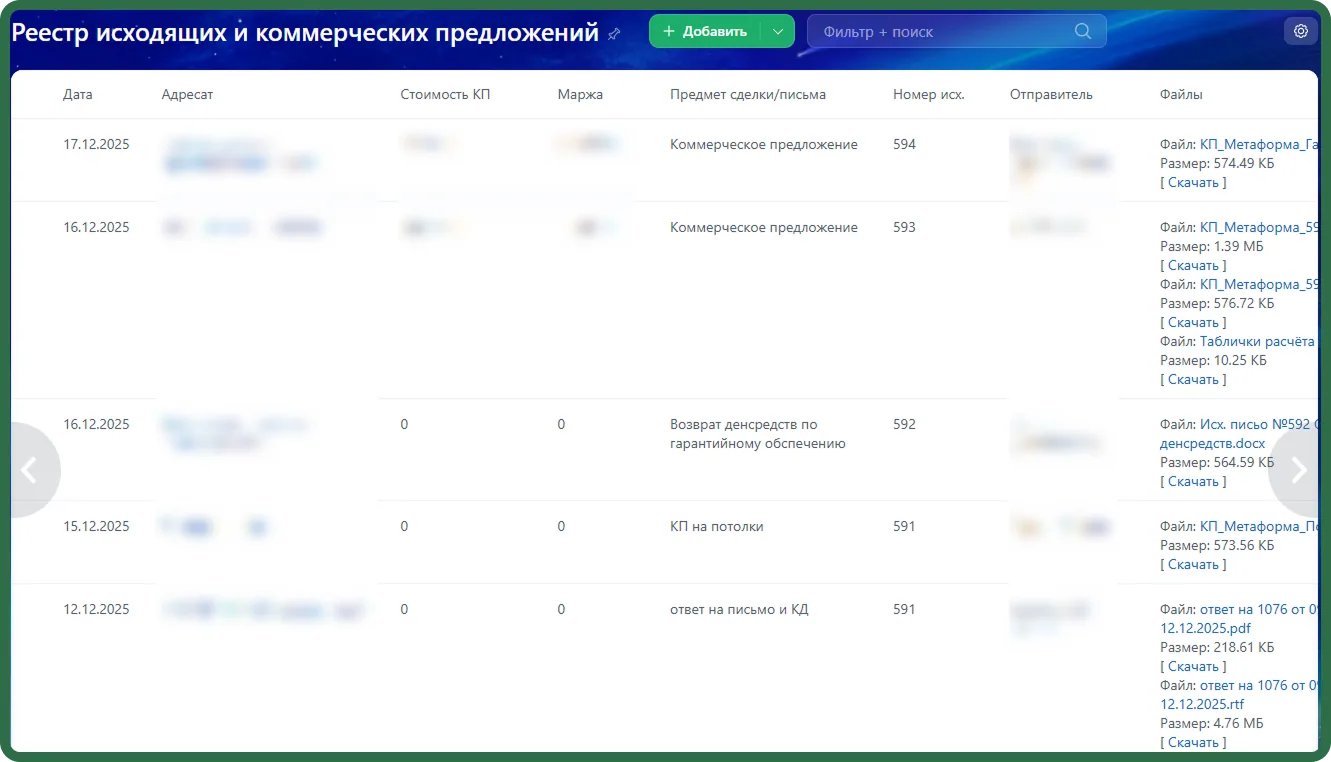
Task: Download the 4.76 МБ file via Скачать
Action: pyautogui.click(x=1194, y=743)
